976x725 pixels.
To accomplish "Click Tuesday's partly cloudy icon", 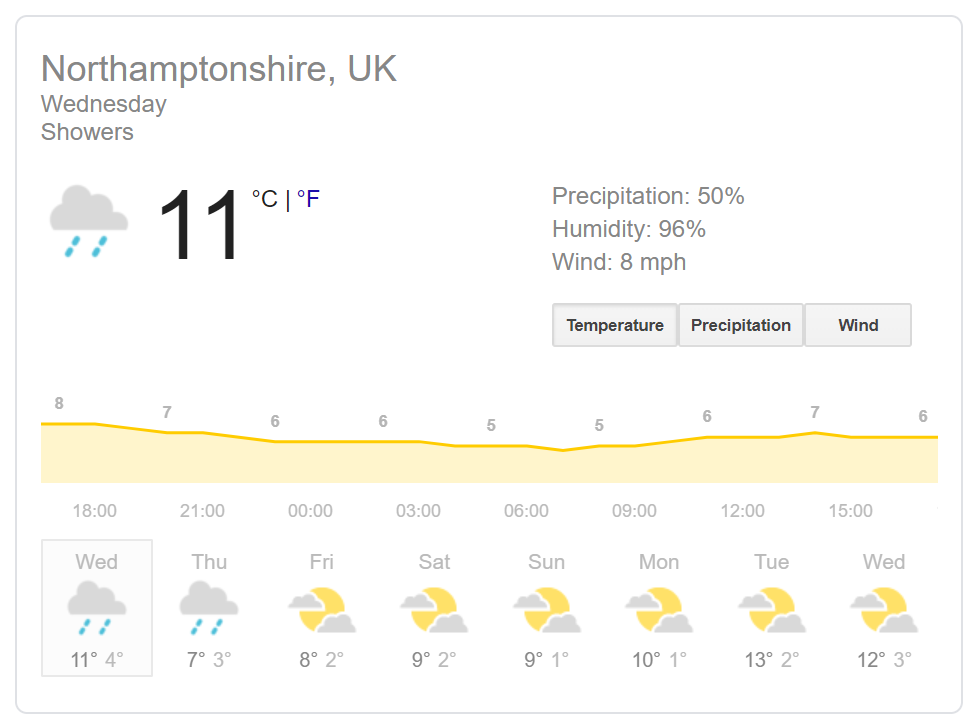I will (x=772, y=609).
